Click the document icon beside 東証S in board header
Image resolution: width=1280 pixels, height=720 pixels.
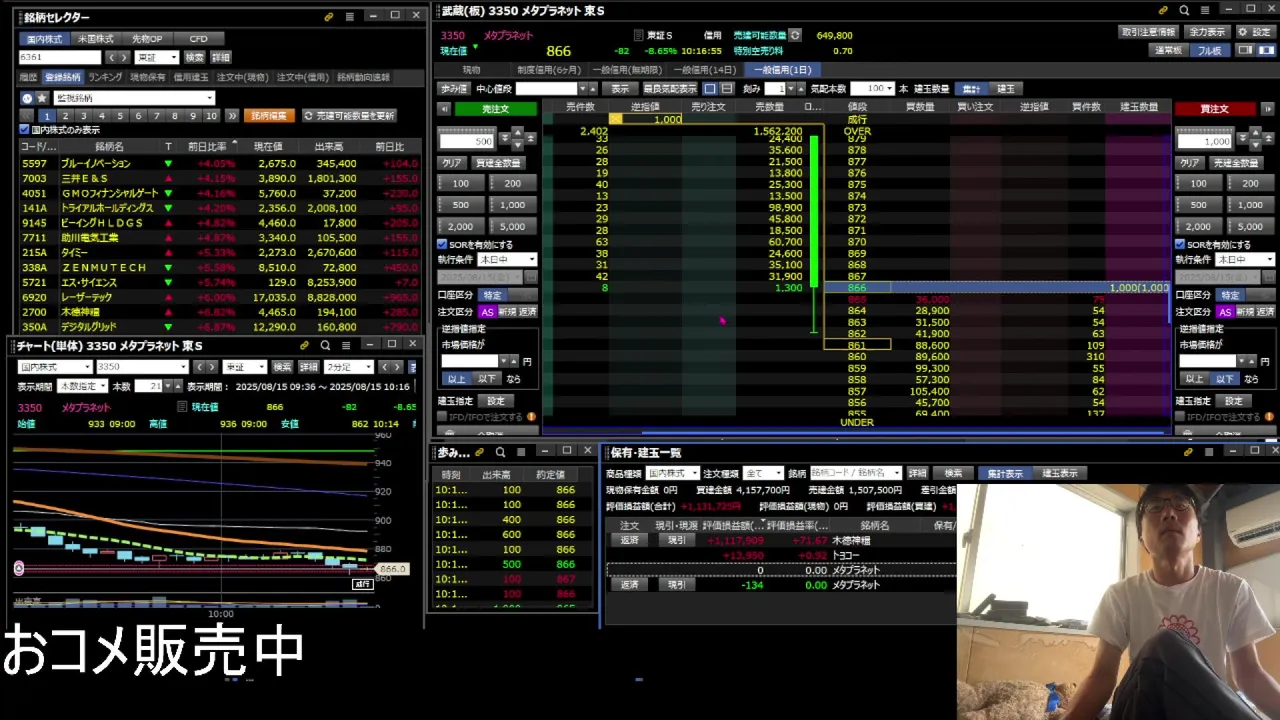[x=638, y=35]
